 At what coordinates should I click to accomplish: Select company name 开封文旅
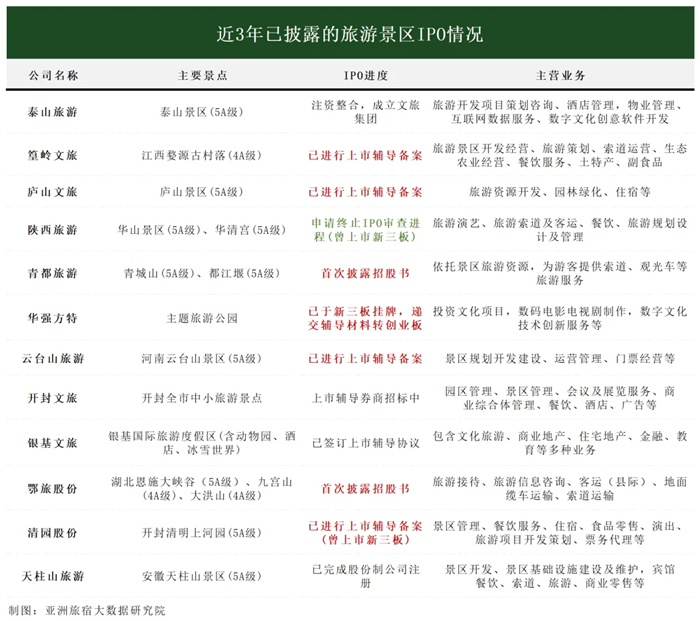click(x=53, y=398)
